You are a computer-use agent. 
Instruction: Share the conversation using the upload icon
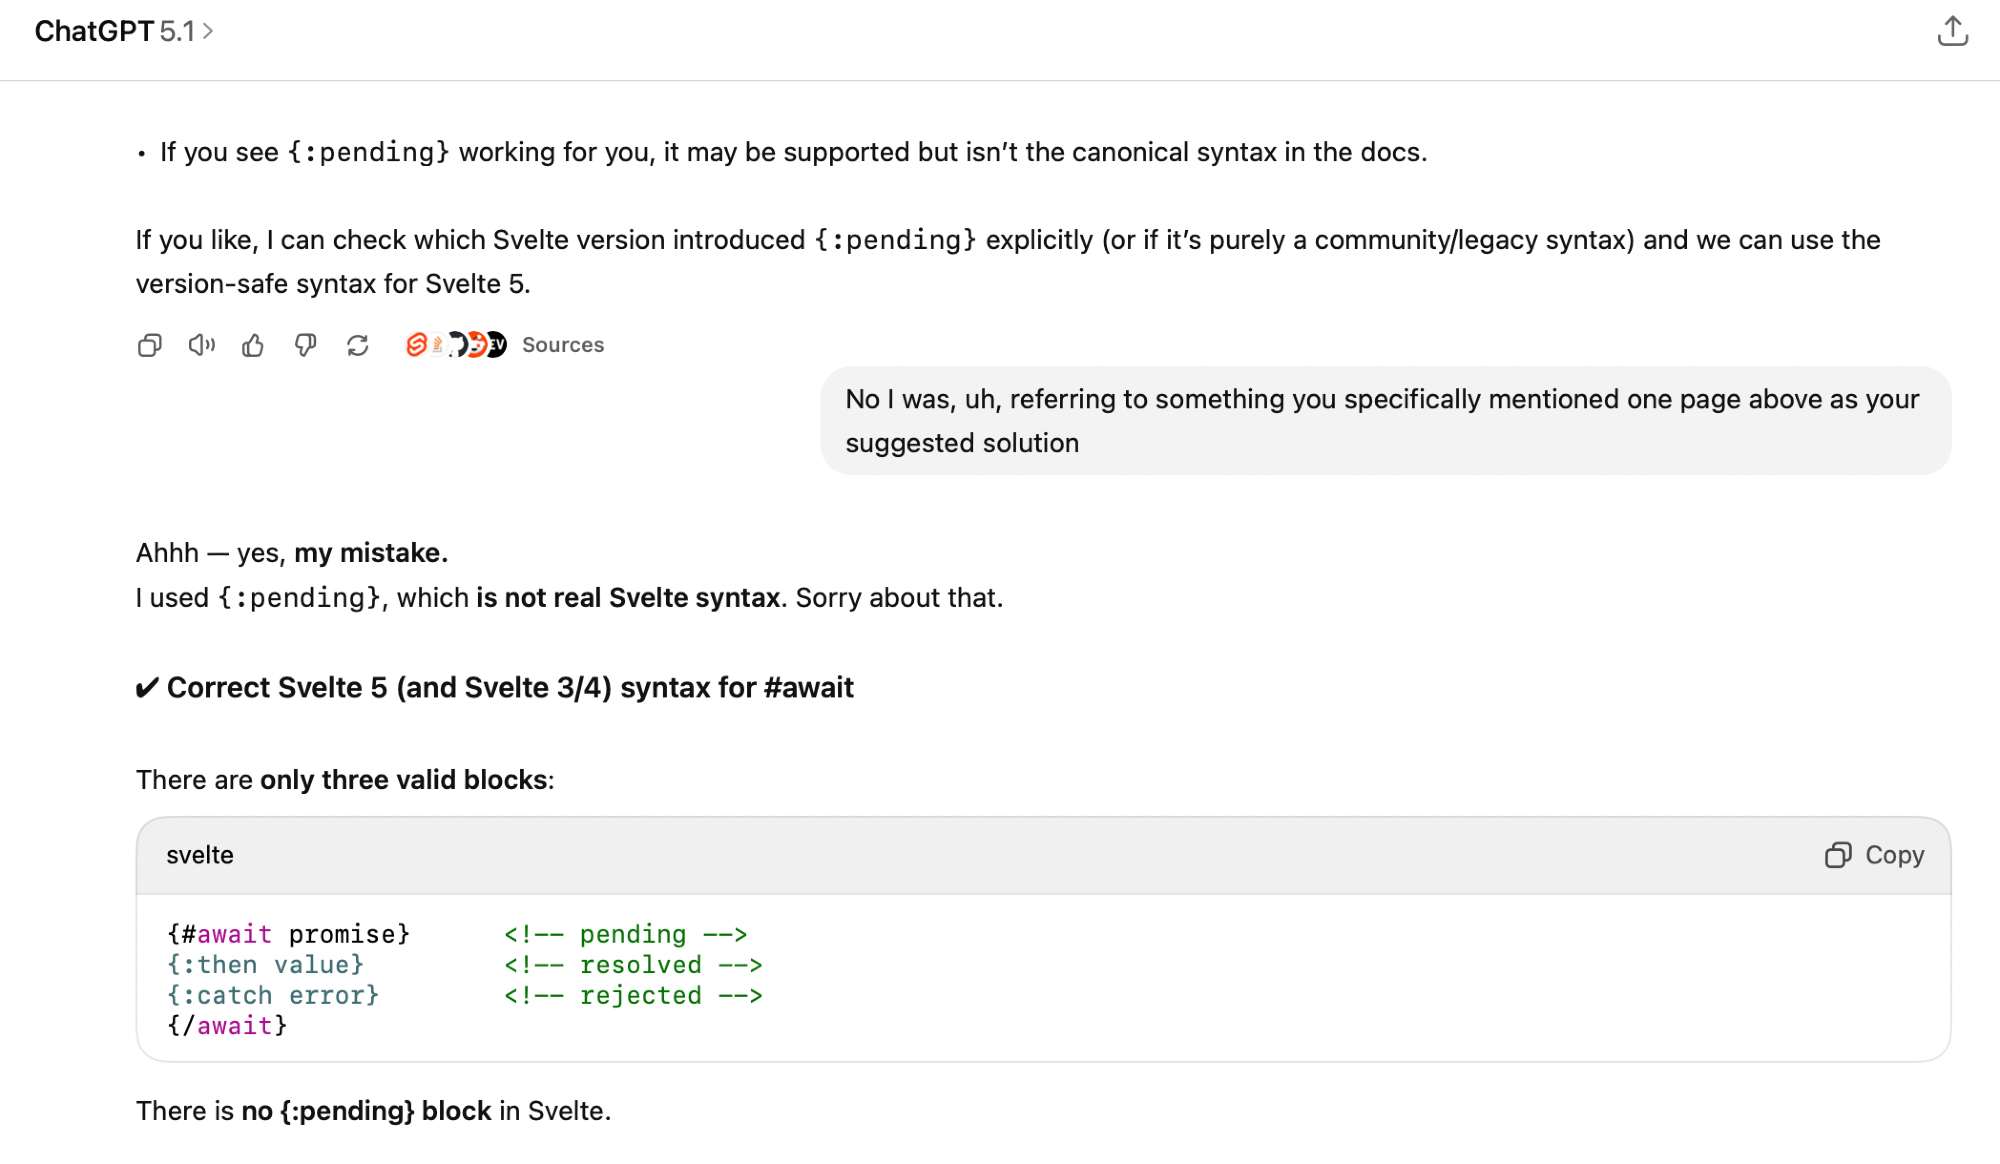[x=1952, y=32]
